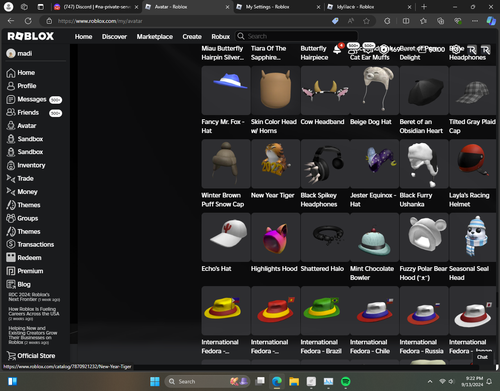Select Beige Dog Hat thumbnail
This screenshot has width=500, height=391.
[x=374, y=90]
